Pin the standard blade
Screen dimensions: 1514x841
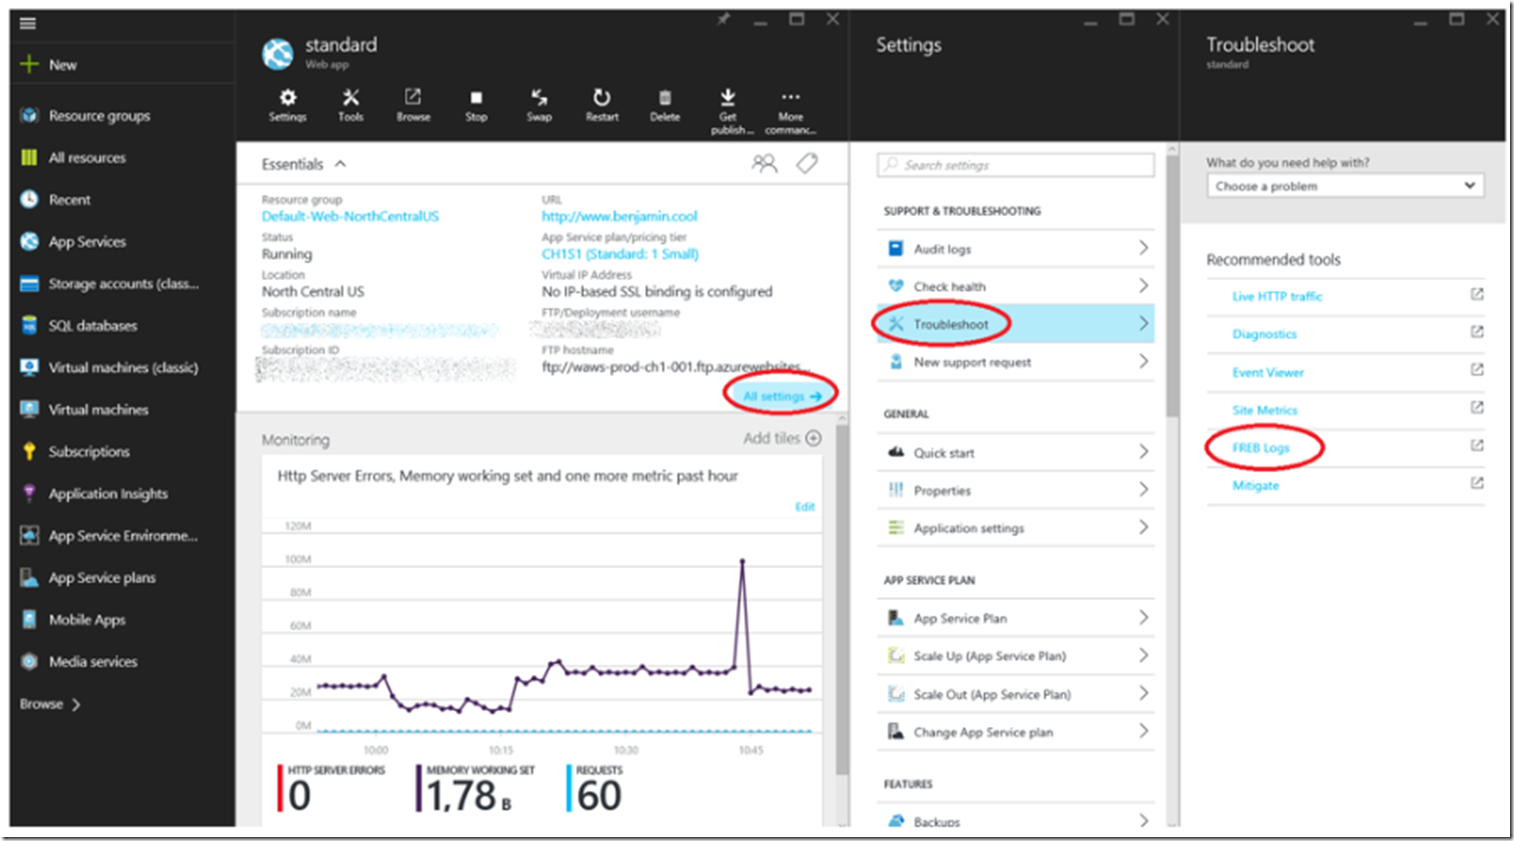point(723,19)
